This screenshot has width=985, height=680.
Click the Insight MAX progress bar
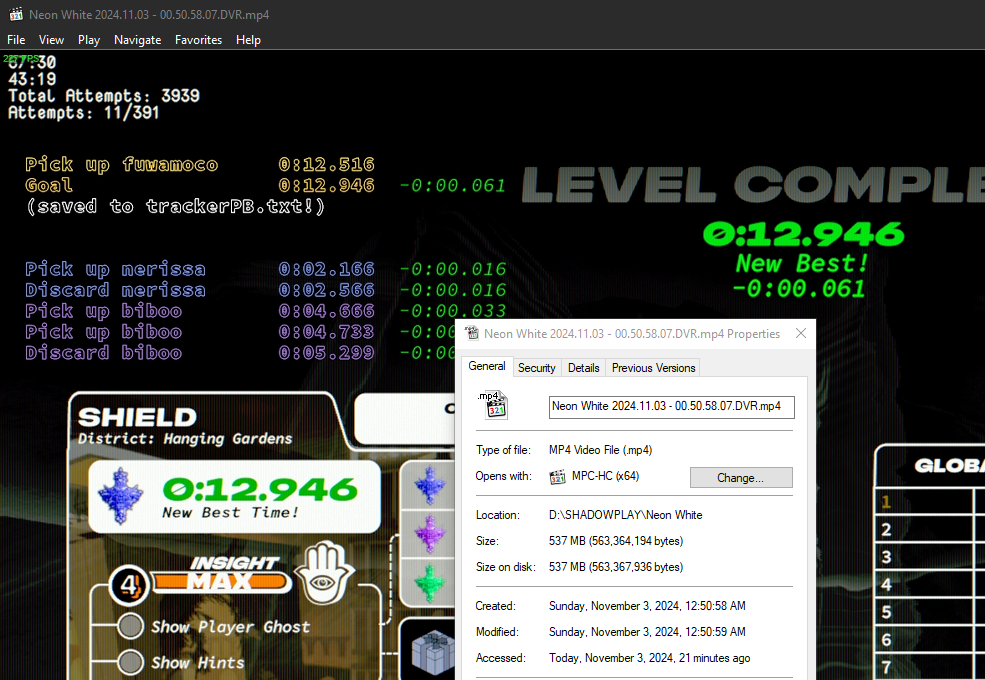(x=220, y=581)
